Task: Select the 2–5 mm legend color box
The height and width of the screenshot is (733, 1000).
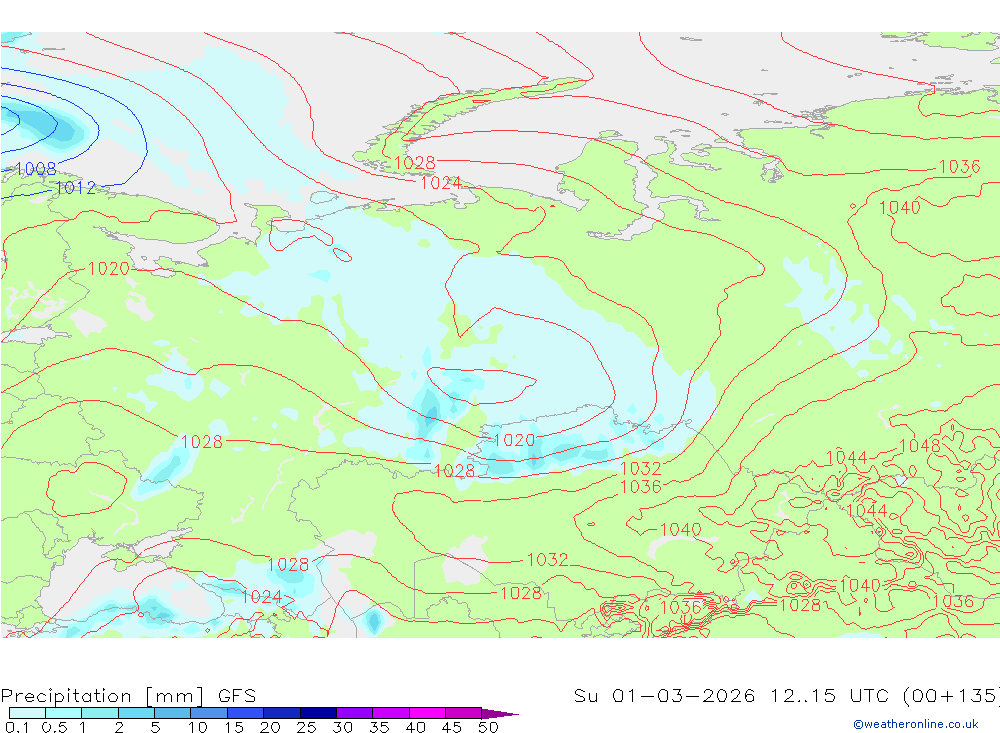Action: 136,713
